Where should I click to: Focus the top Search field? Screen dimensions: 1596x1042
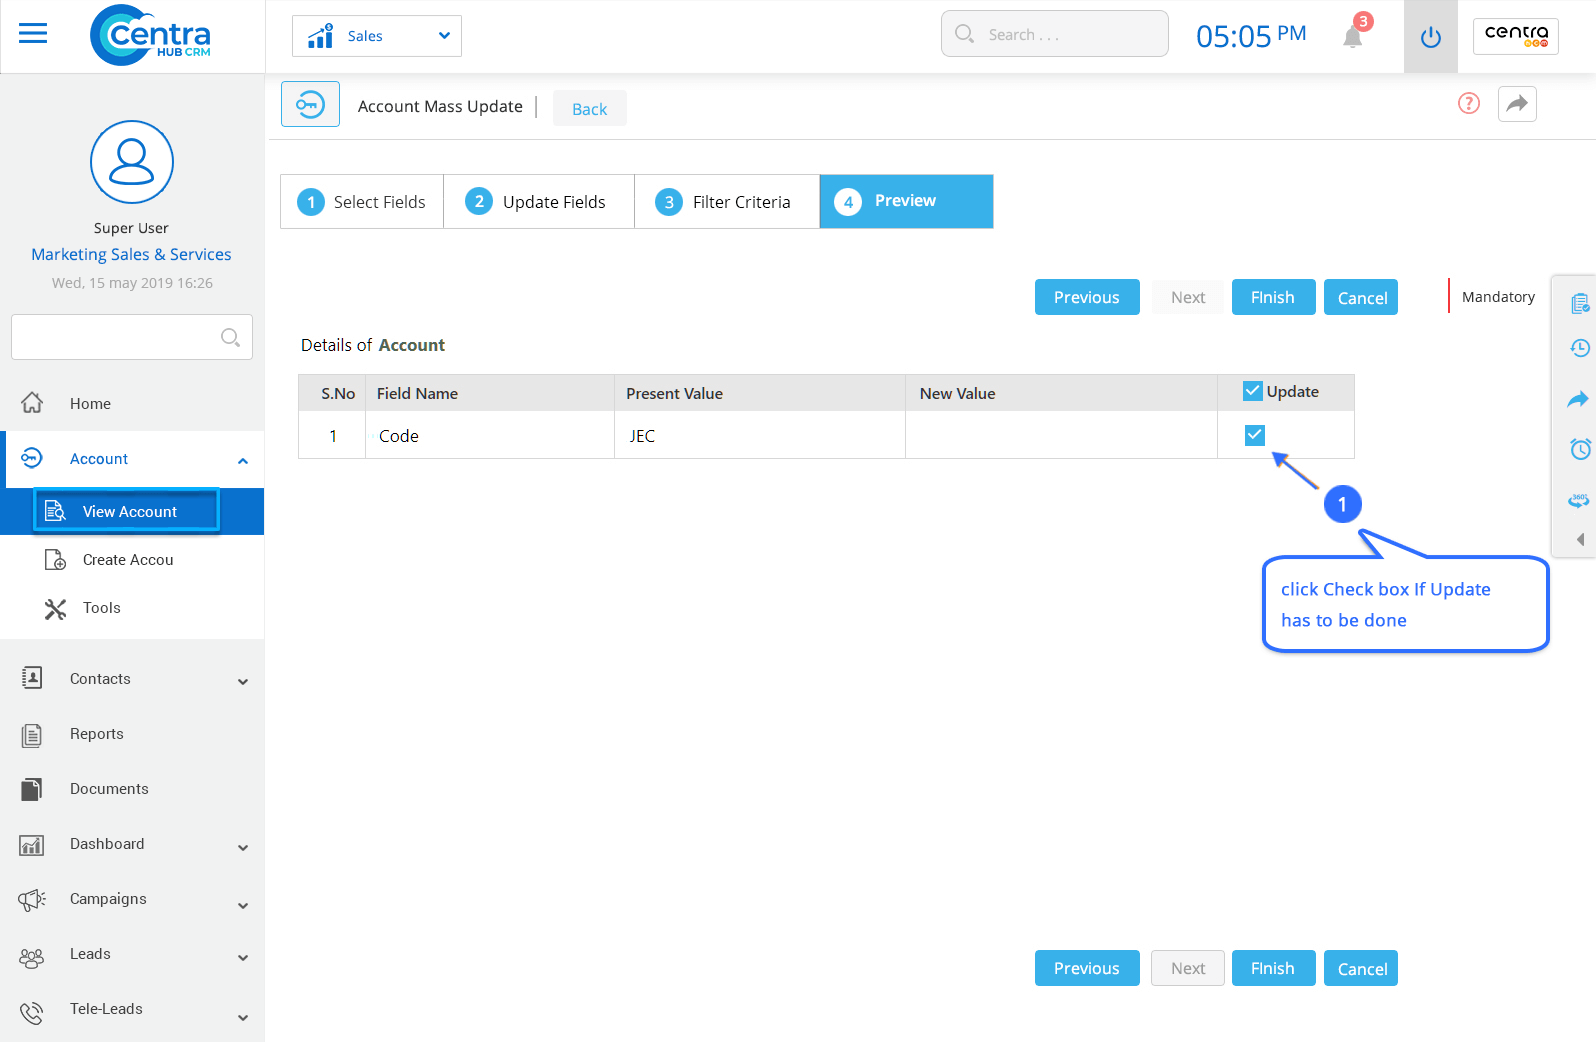[1055, 34]
